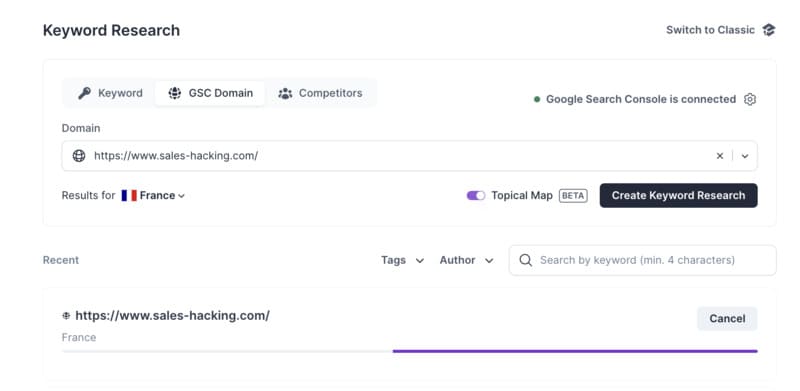Viewport: 800px width, 391px height.
Task: Click Create Keyword Research button
Action: point(678,196)
